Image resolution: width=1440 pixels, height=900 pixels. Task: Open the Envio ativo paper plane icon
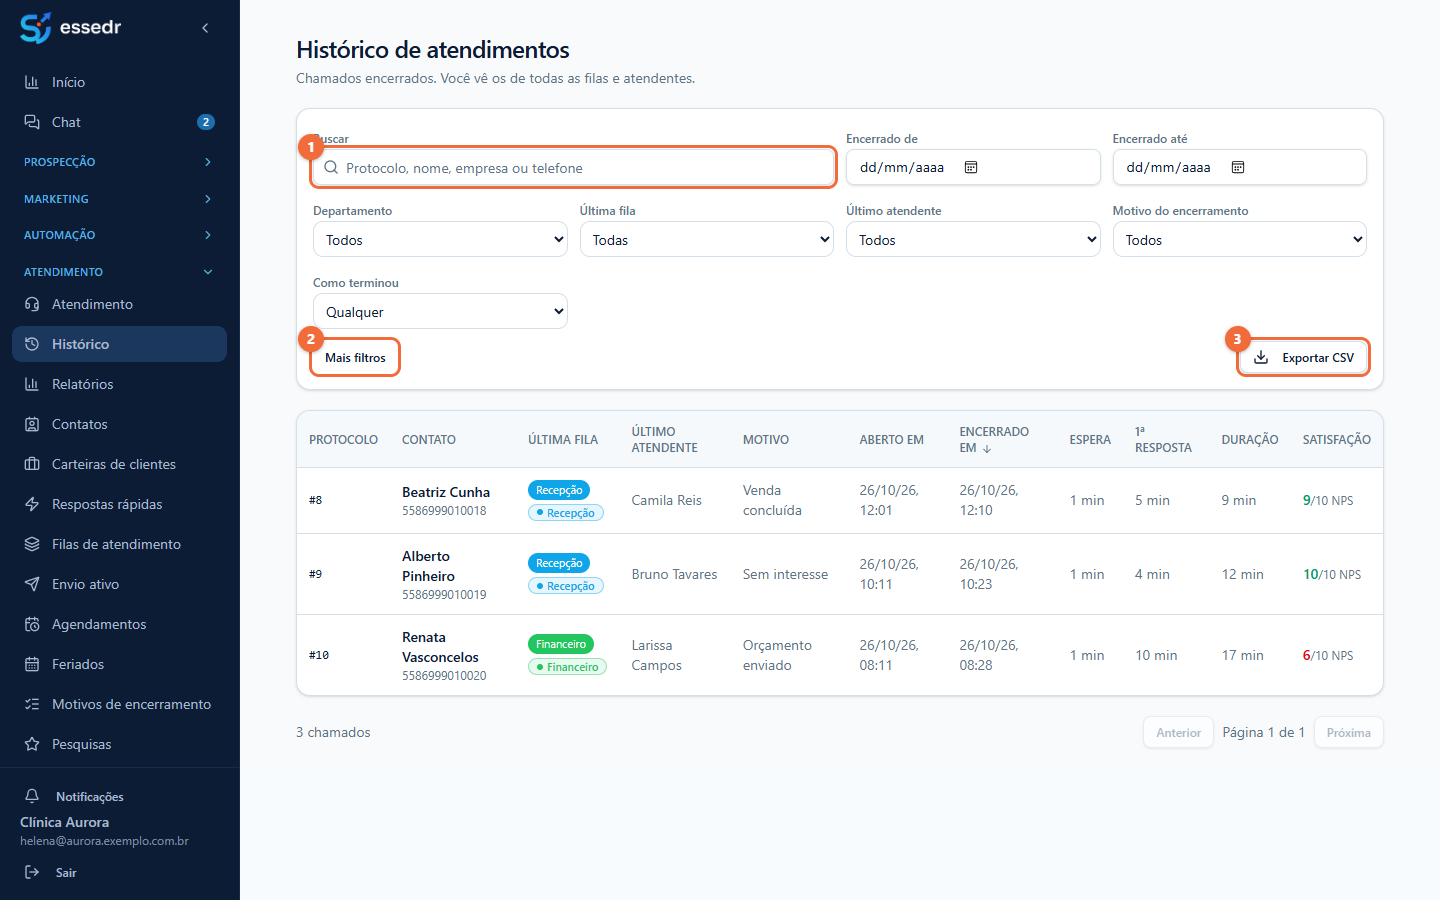[x=32, y=584]
